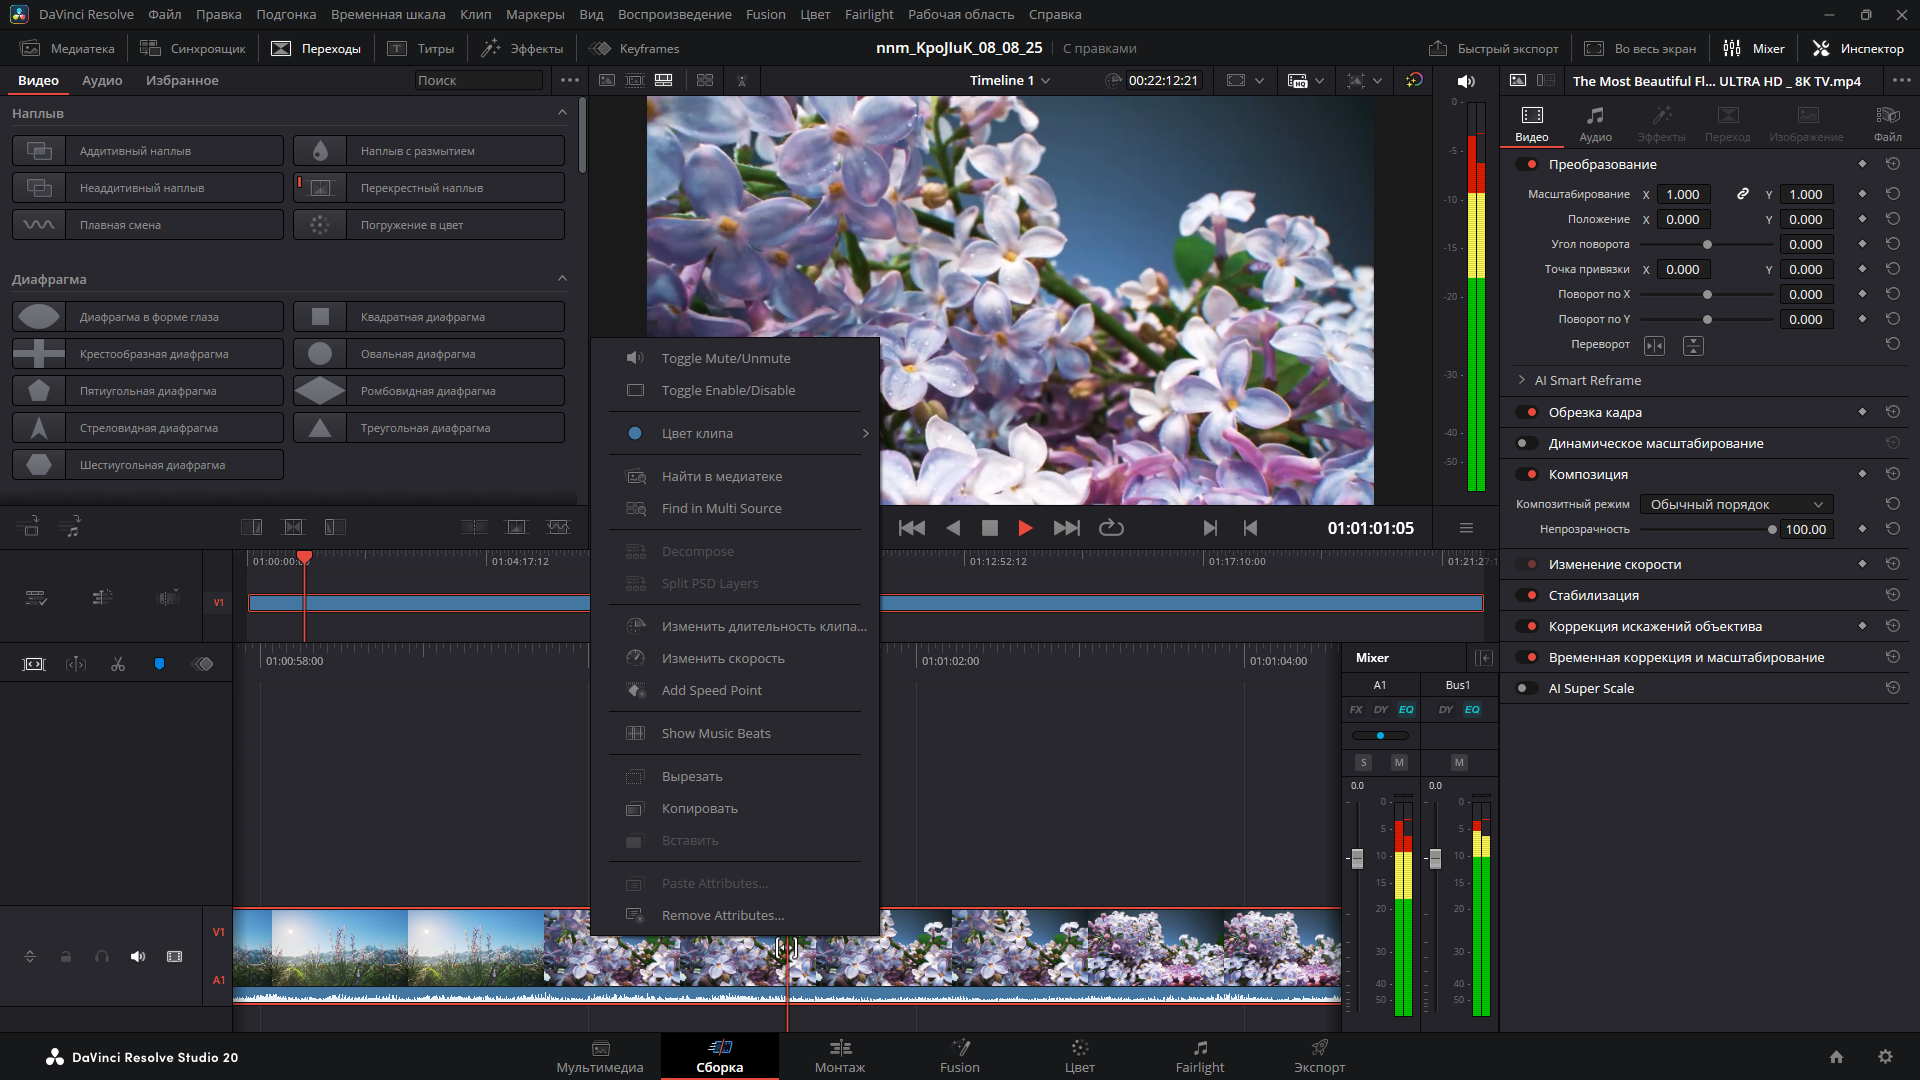
Task: Open Файл tab in inspector
Action: click(x=1888, y=124)
